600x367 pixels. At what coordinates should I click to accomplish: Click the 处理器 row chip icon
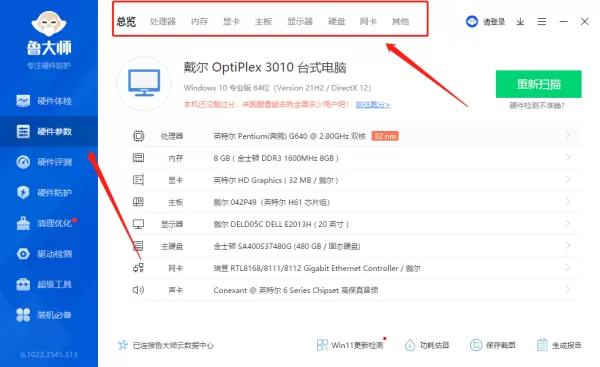(139, 136)
